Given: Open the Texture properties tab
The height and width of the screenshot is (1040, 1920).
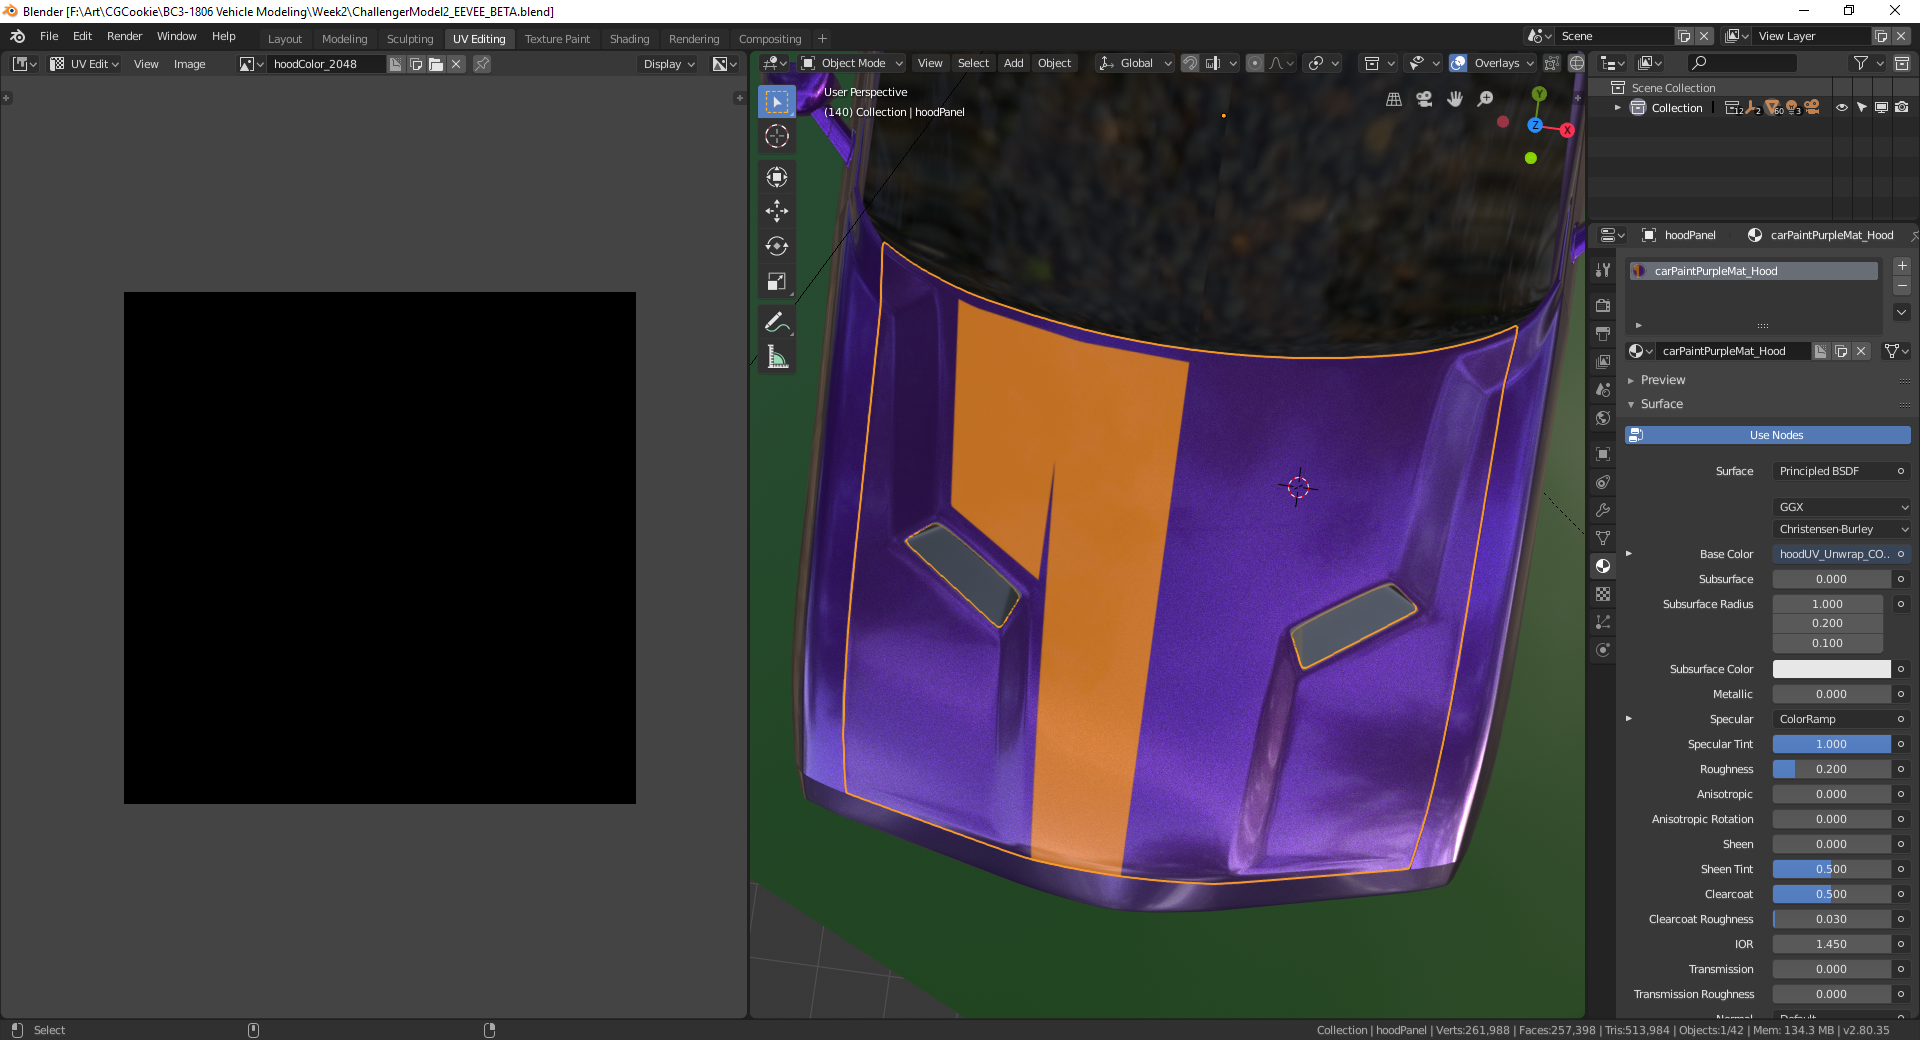Looking at the screenshot, I should tap(1603, 594).
